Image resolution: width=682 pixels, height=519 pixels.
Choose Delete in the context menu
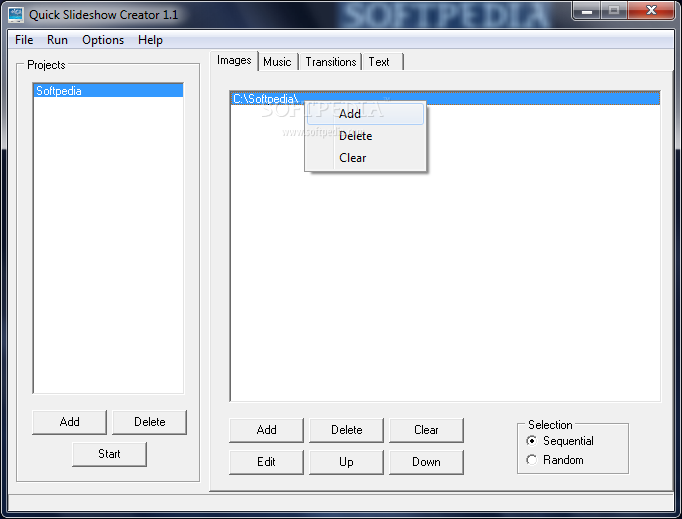(x=365, y=136)
